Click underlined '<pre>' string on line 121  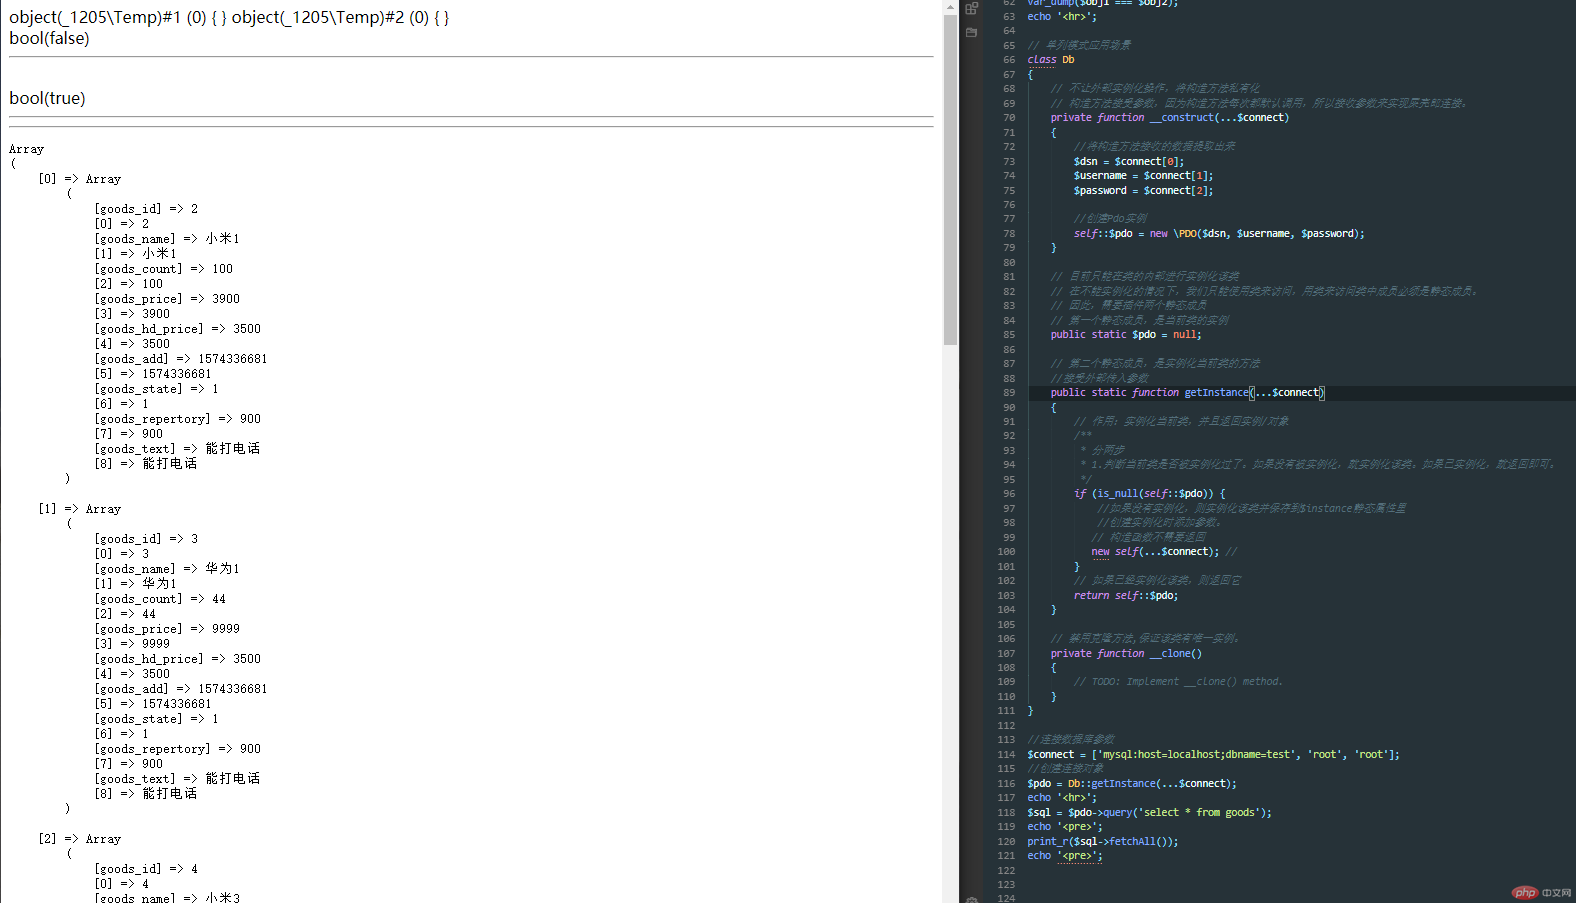(1079, 856)
